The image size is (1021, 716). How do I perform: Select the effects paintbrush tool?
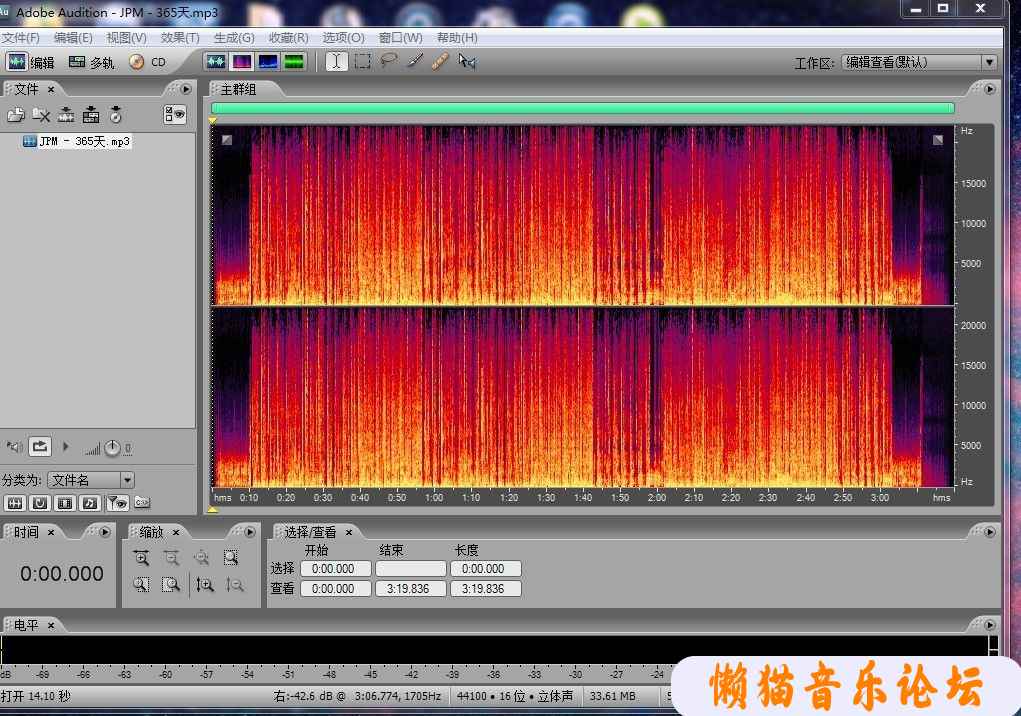(x=415, y=61)
